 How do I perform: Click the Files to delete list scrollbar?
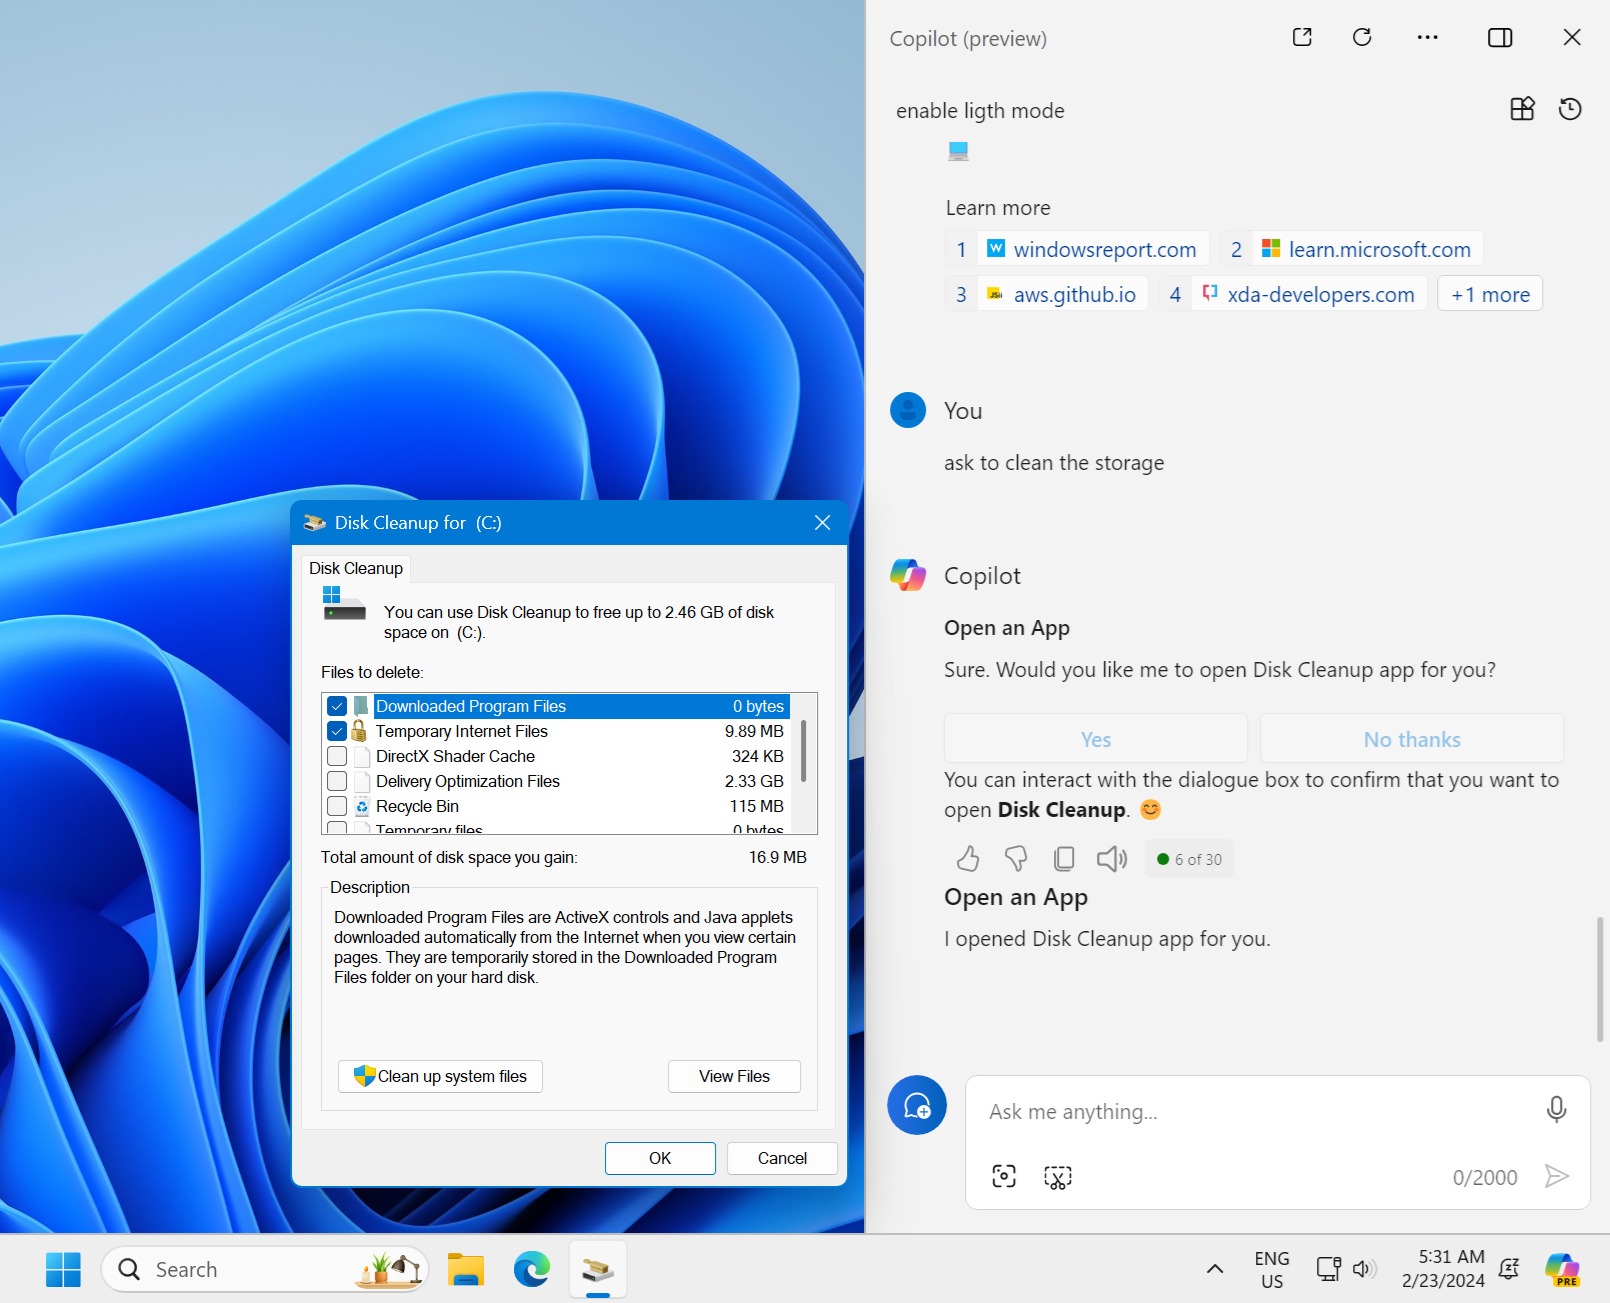[x=803, y=750]
